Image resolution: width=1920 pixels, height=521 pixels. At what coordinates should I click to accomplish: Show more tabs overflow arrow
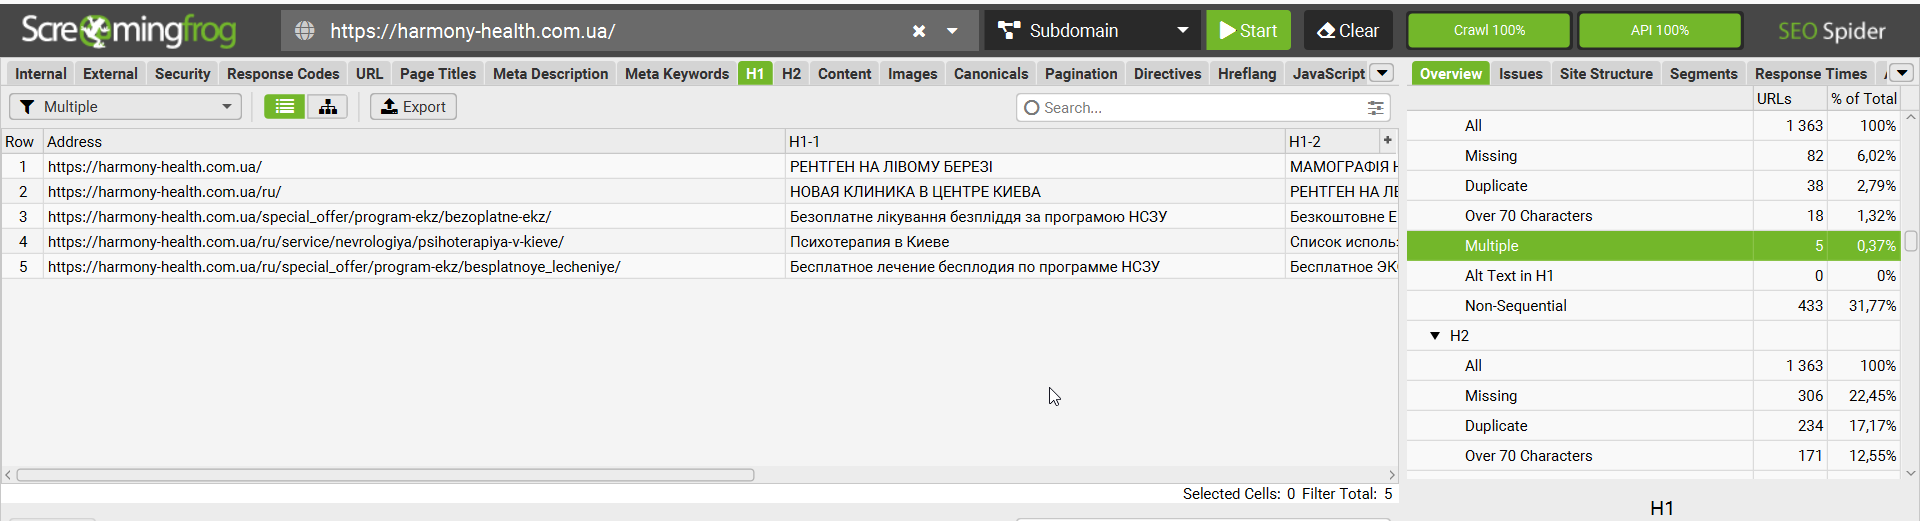pos(1382,73)
